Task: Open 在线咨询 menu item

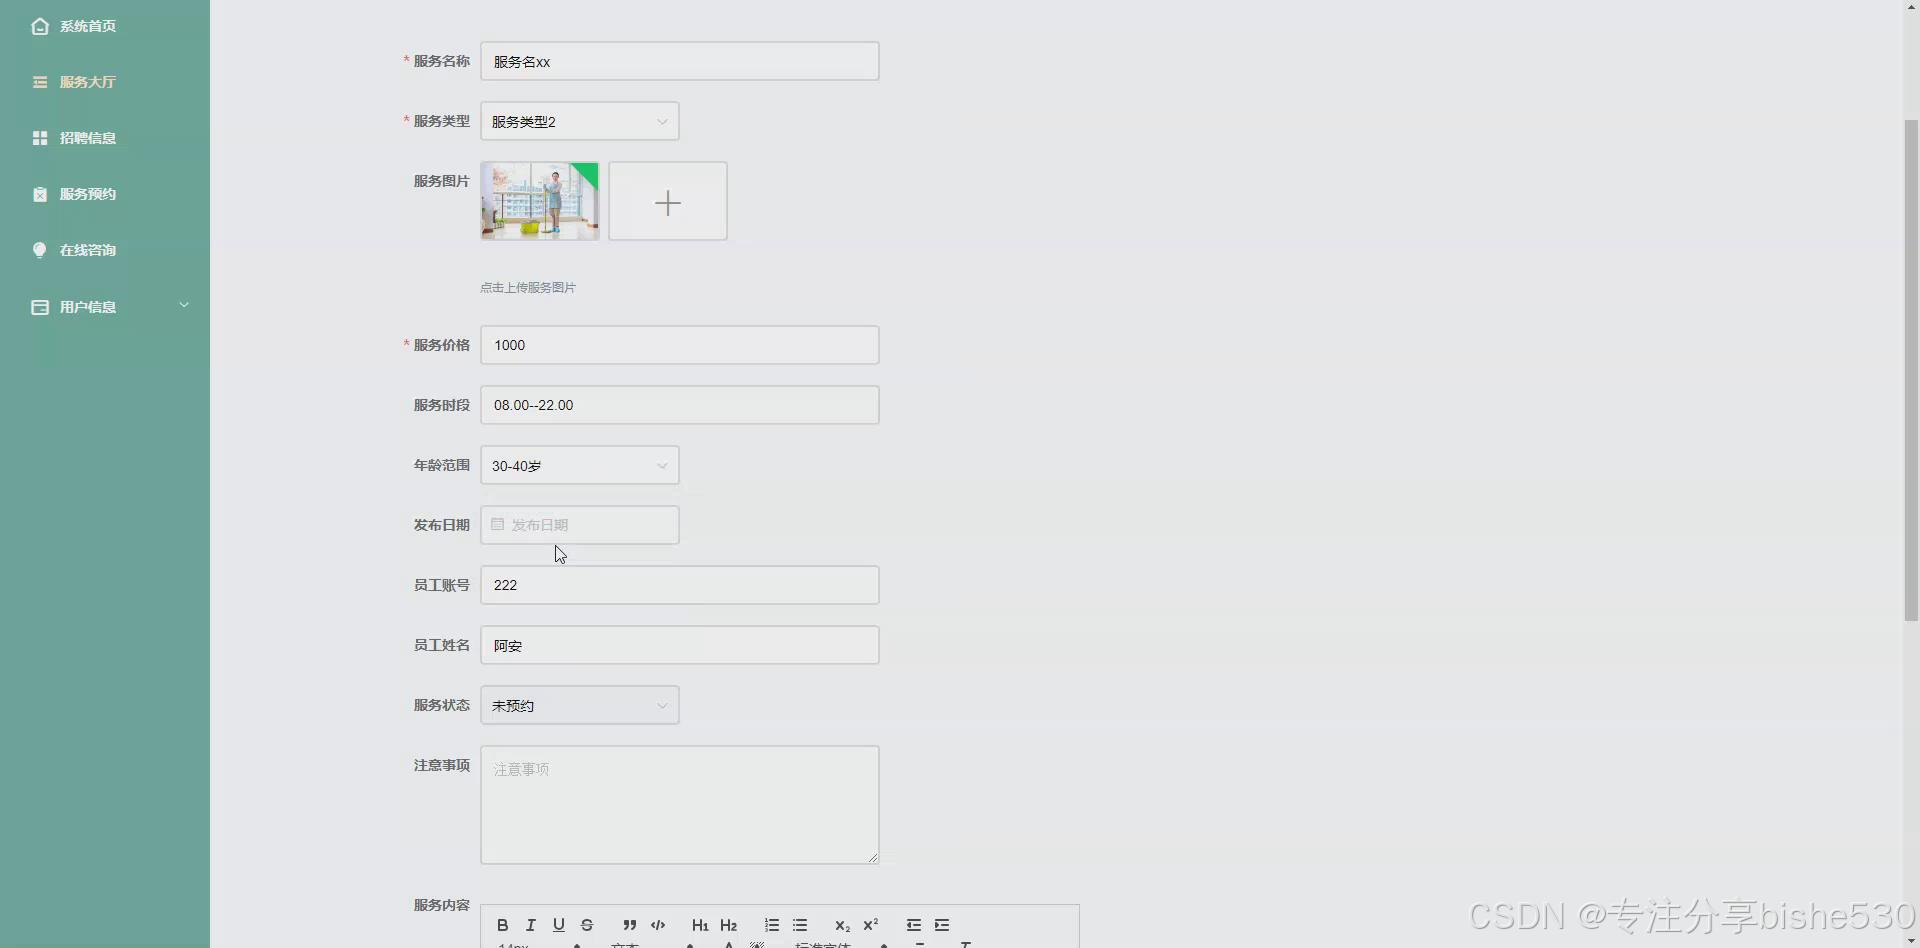Action: tap(105, 250)
